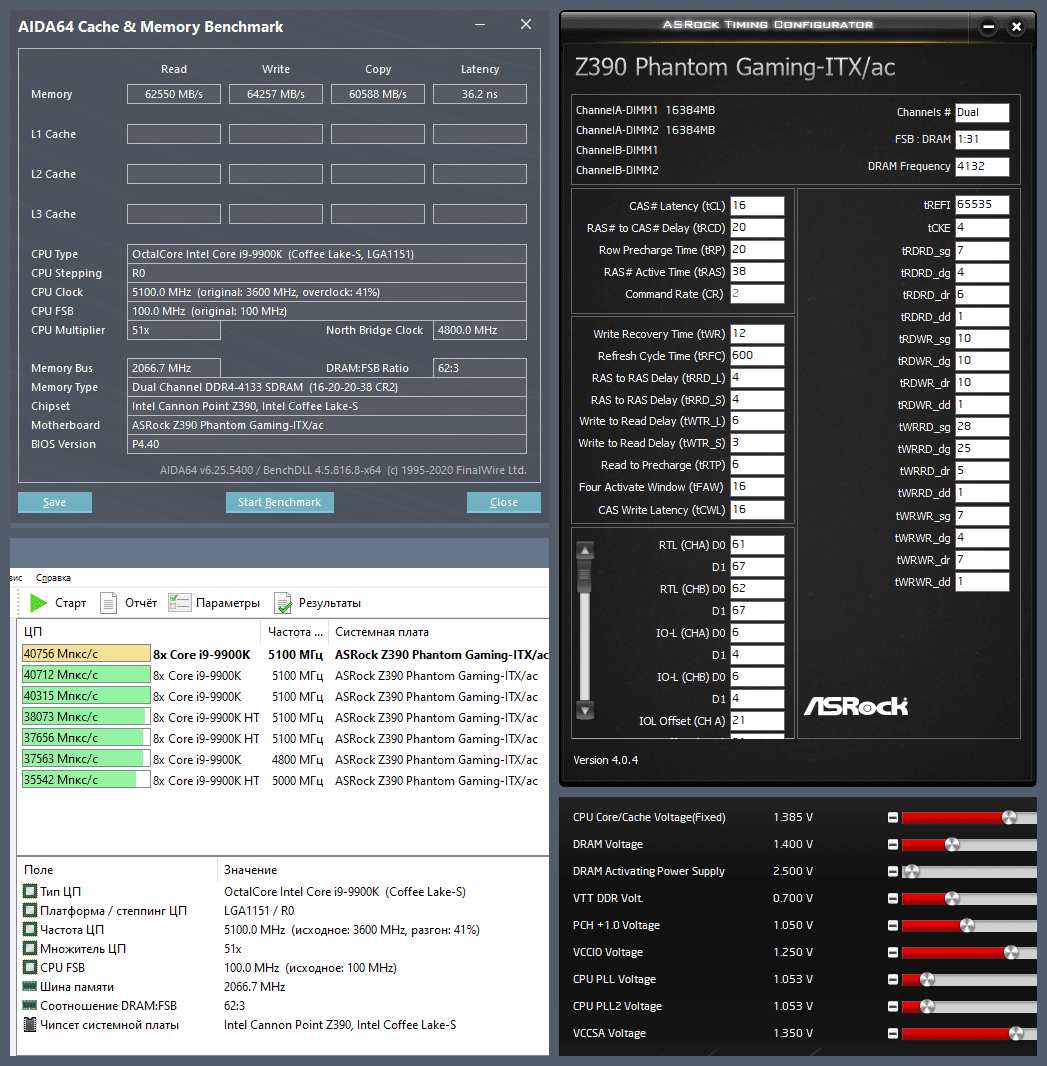Open Параметры settings toolbar icon
This screenshot has height=1066, width=1047.
[x=179, y=603]
